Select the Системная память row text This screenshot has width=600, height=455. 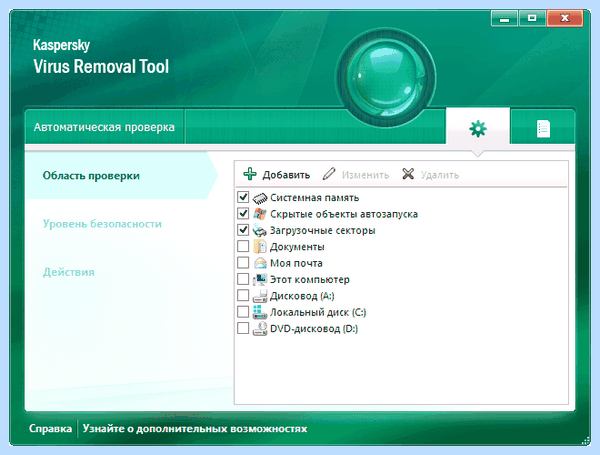315,198
